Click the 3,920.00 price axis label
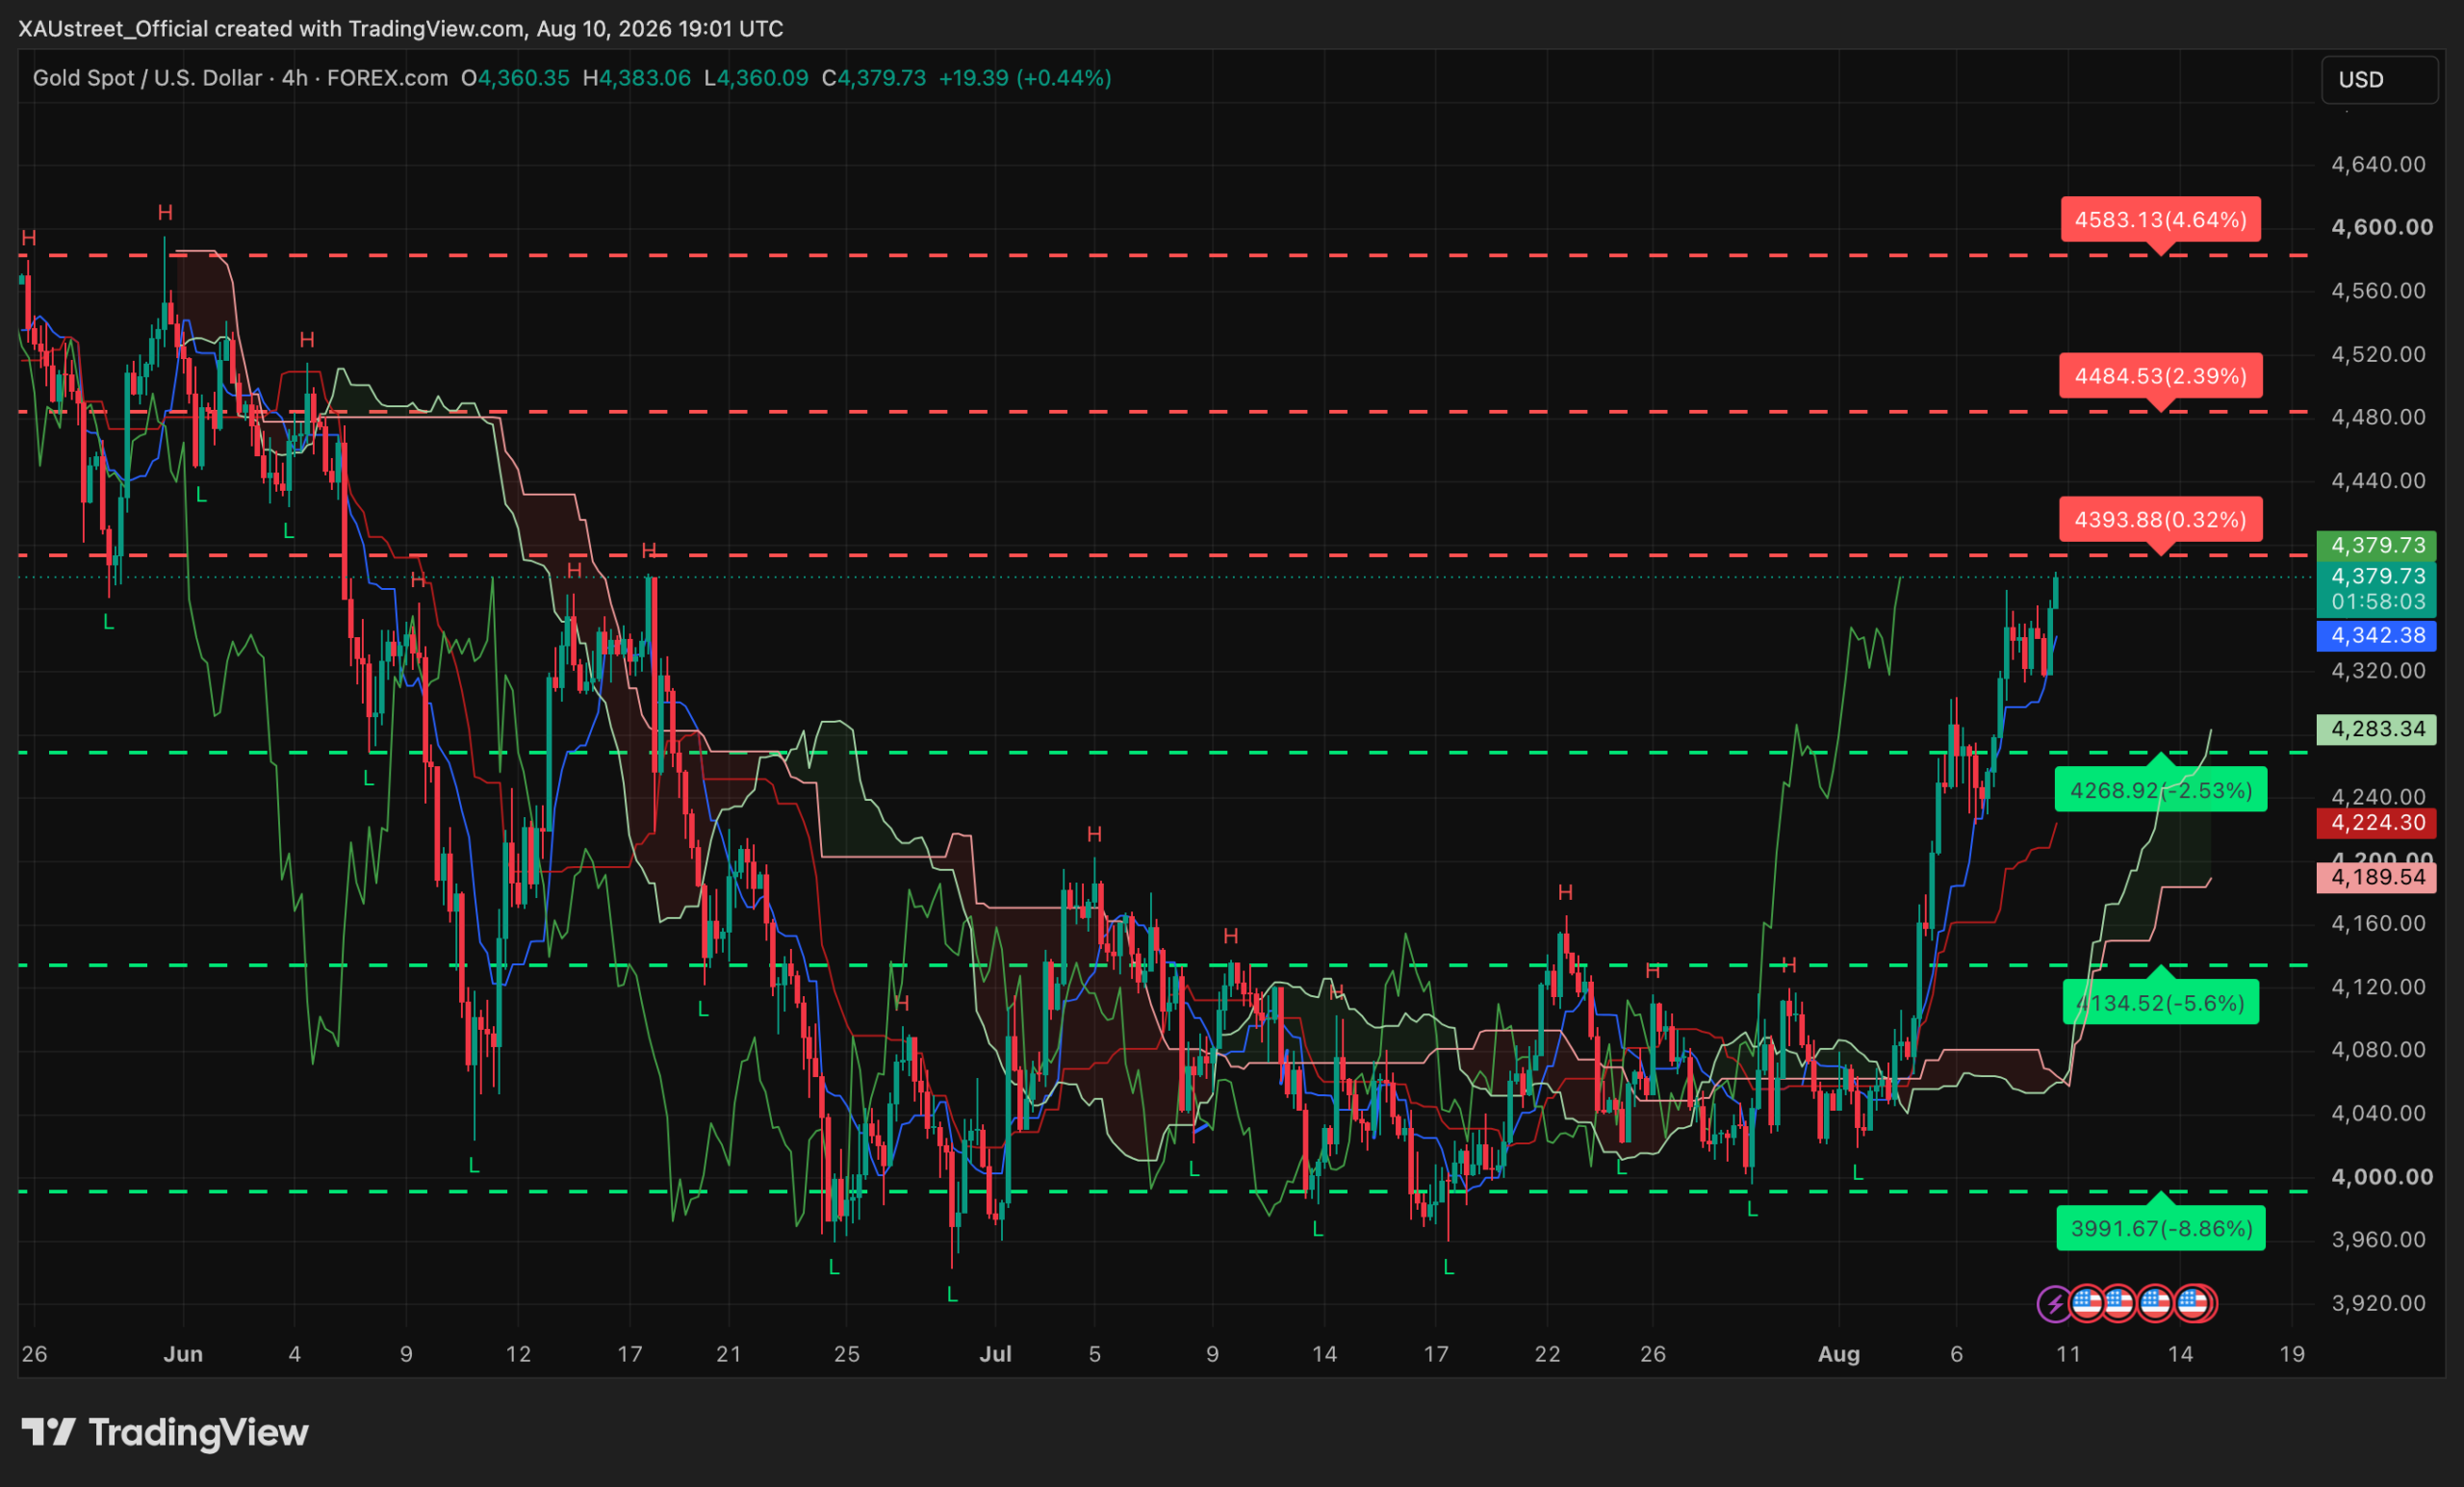 pyautogui.click(x=2378, y=1304)
